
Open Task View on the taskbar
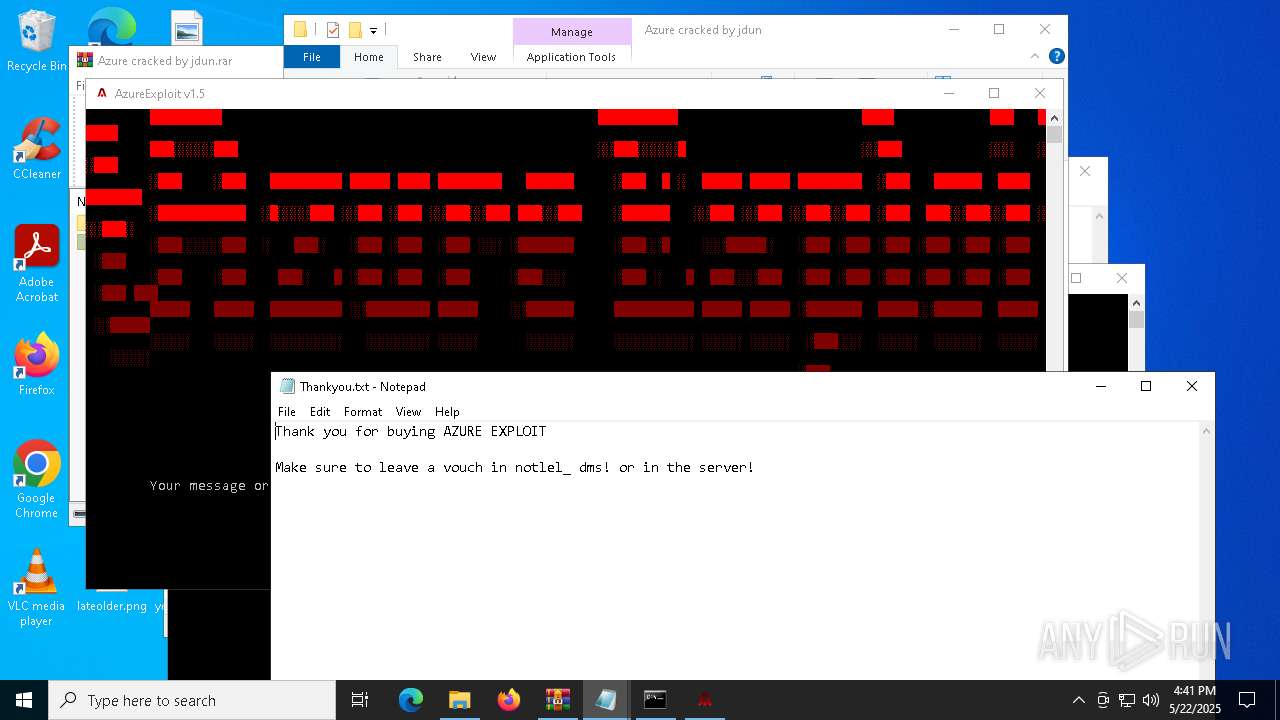click(x=360, y=700)
